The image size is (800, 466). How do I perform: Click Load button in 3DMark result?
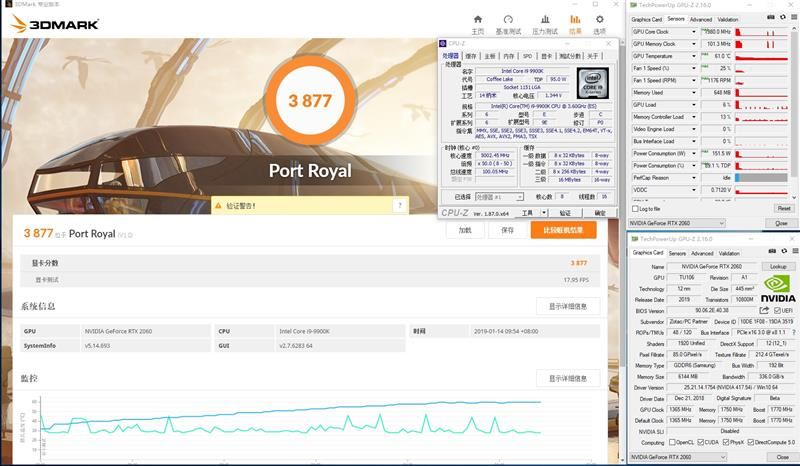pyautogui.click(x=465, y=230)
